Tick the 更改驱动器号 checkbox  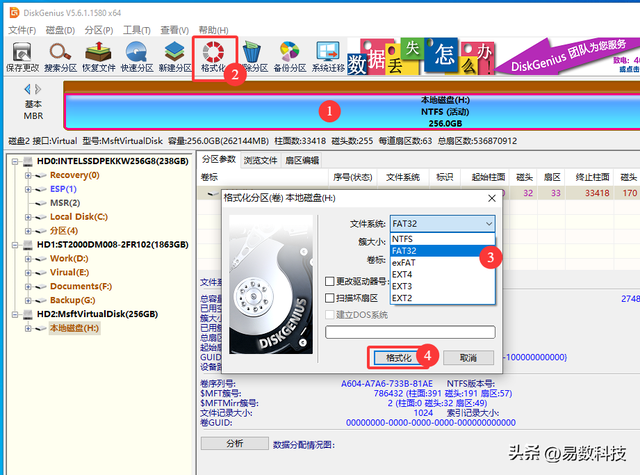pyautogui.click(x=330, y=281)
